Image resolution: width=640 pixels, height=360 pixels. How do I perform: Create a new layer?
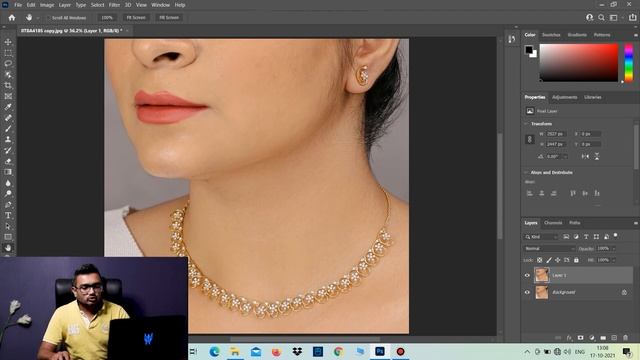pyautogui.click(x=614, y=338)
